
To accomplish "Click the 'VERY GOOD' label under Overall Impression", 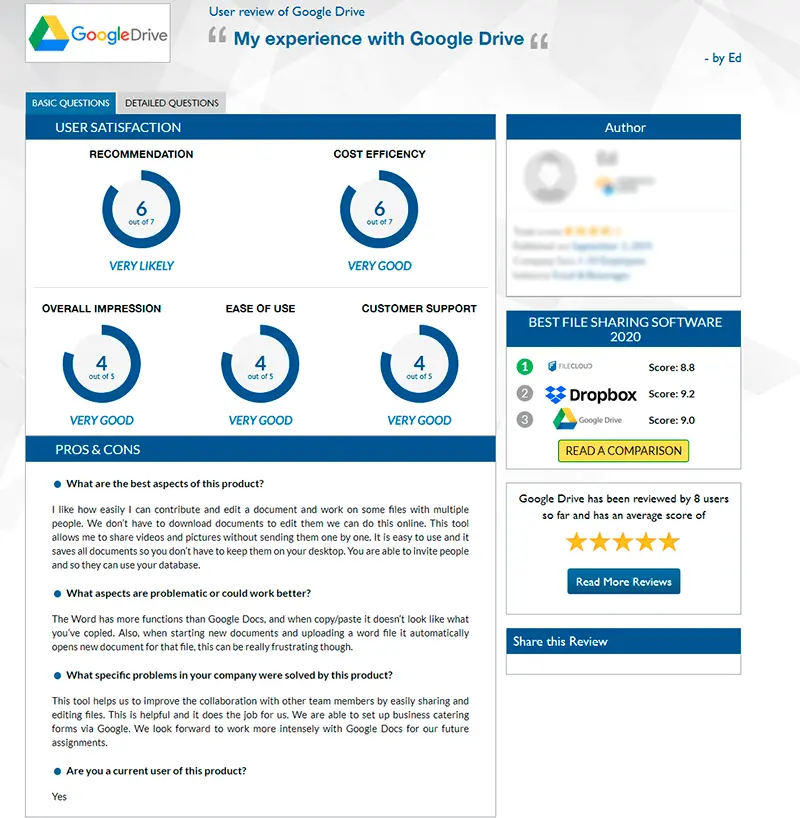I will (102, 420).
